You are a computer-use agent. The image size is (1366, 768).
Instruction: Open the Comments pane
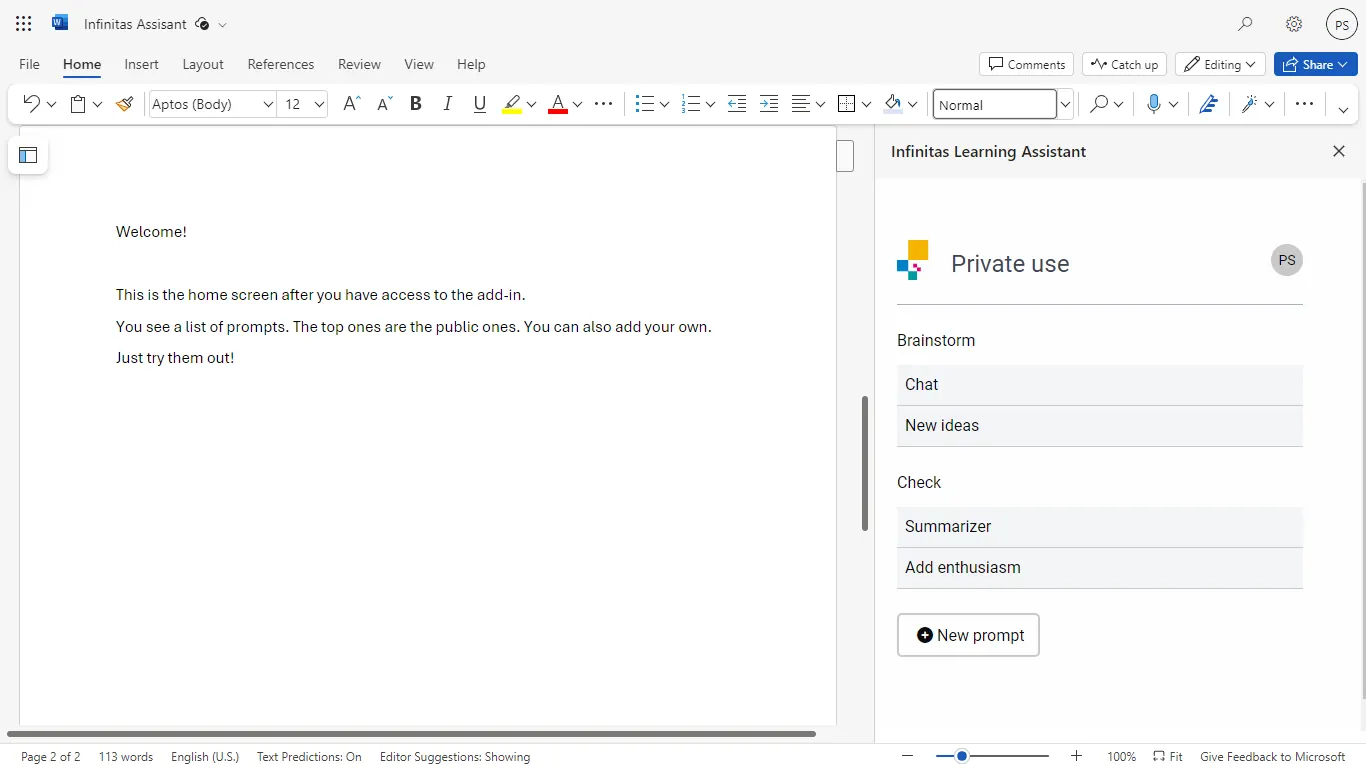(1026, 64)
